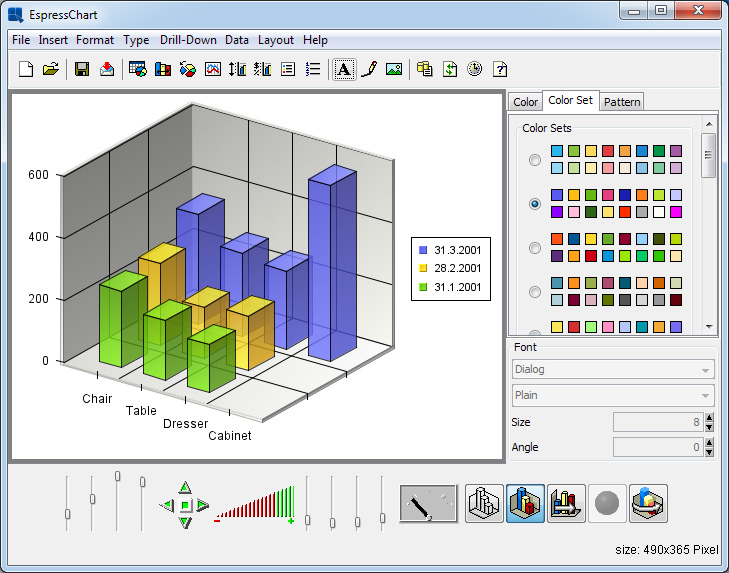Viewport: 729px width, 573px height.
Task: Click the cyan swatch in the first color set
Action: (557, 151)
